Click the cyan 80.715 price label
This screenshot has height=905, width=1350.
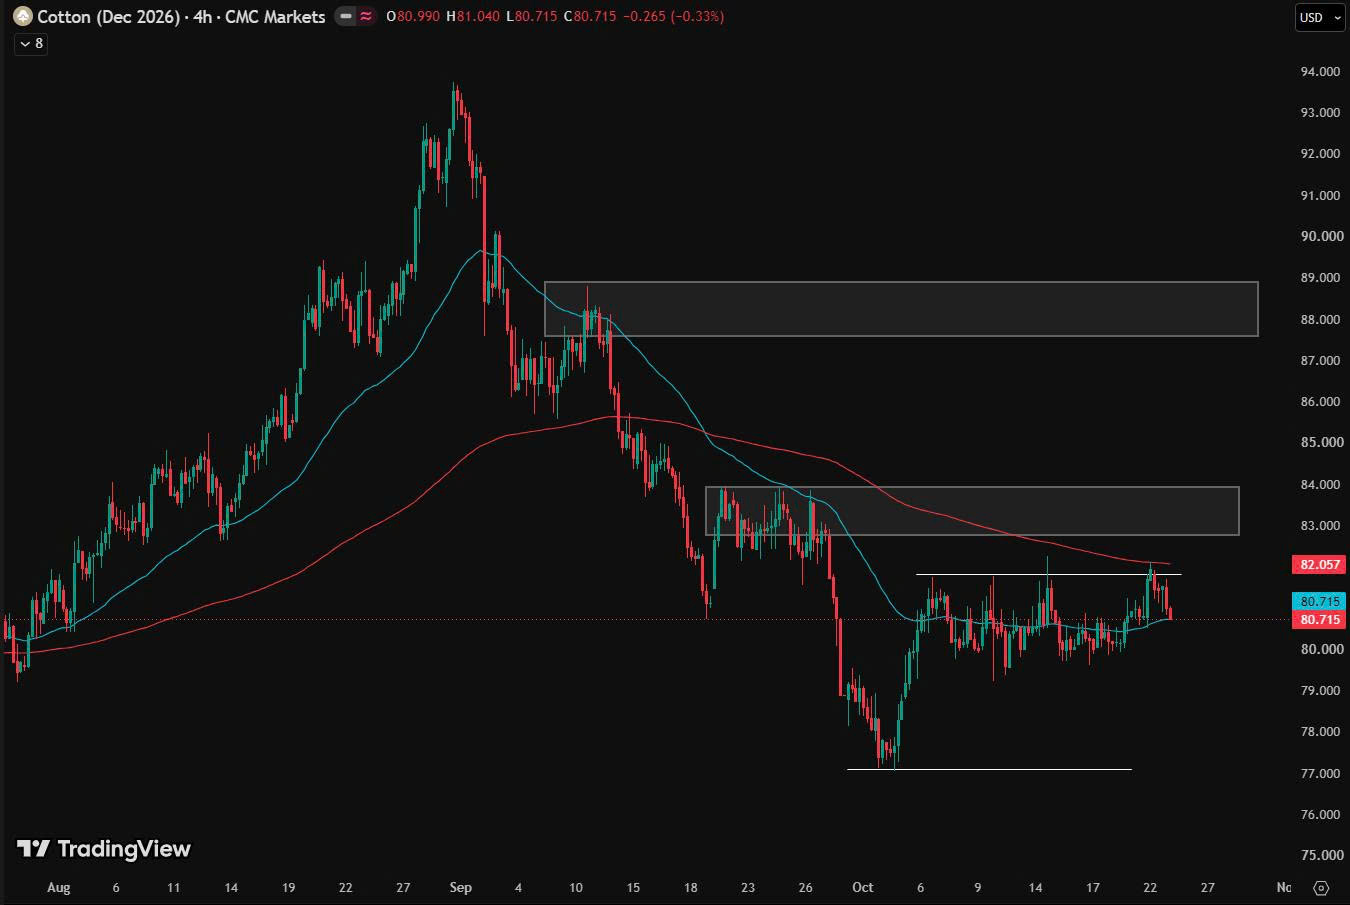(1319, 601)
